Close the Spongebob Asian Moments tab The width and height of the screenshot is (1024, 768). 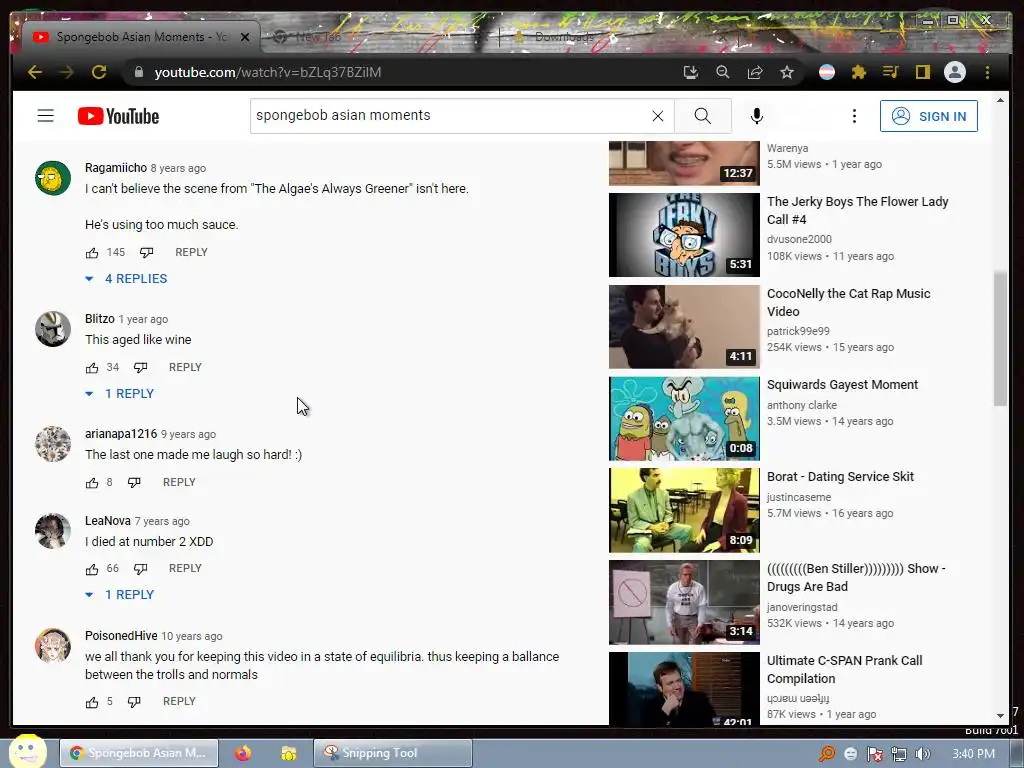pyautogui.click(x=245, y=37)
